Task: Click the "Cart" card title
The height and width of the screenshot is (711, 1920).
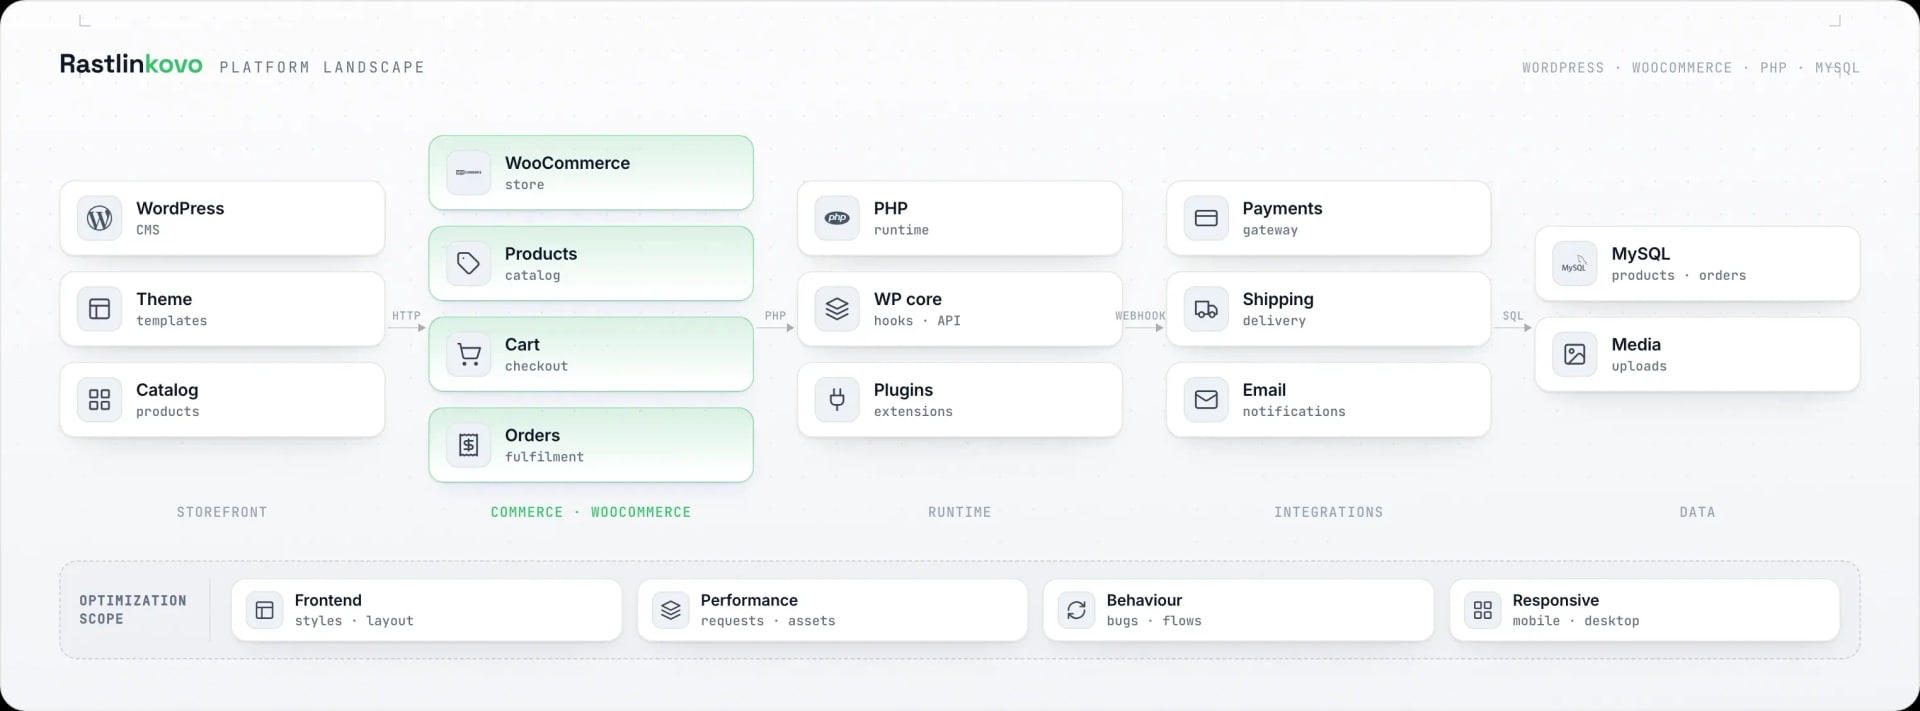Action: point(522,344)
